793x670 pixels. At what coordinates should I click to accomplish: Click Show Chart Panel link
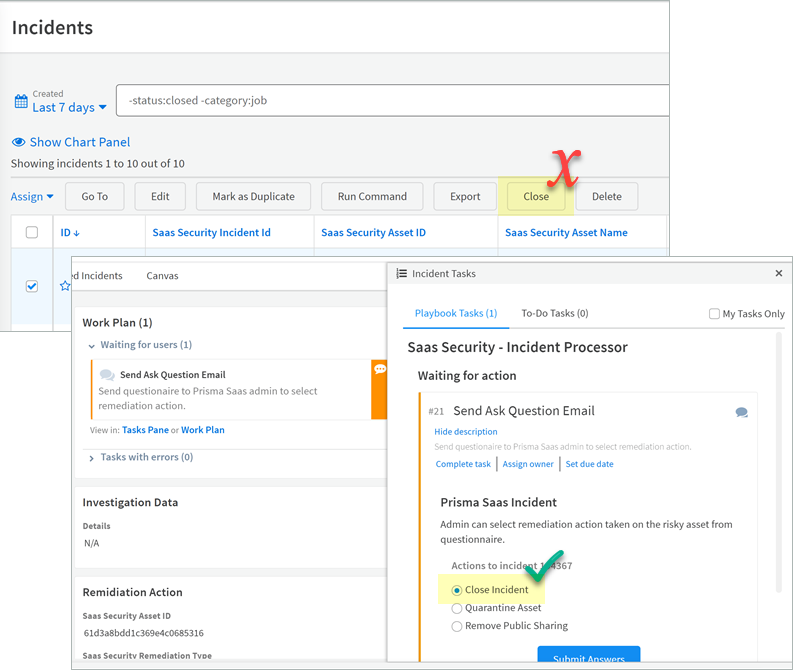80,142
